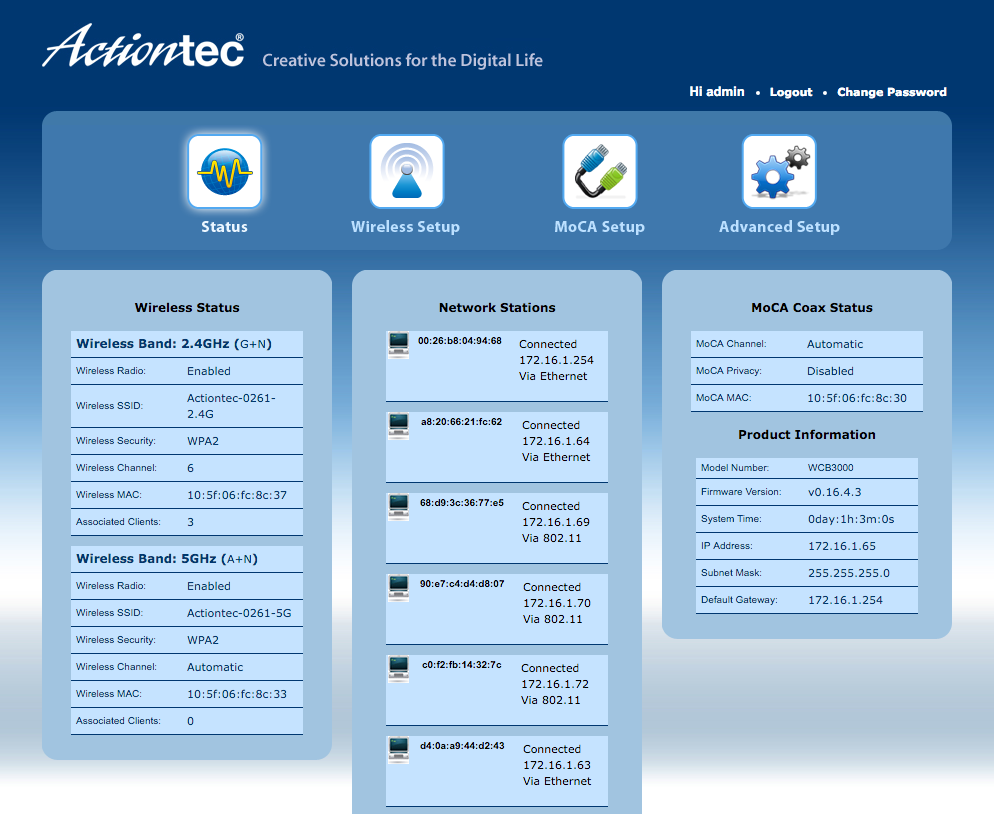Go to the MoCA Setup tab label
This screenshot has width=994, height=814.
(x=599, y=227)
